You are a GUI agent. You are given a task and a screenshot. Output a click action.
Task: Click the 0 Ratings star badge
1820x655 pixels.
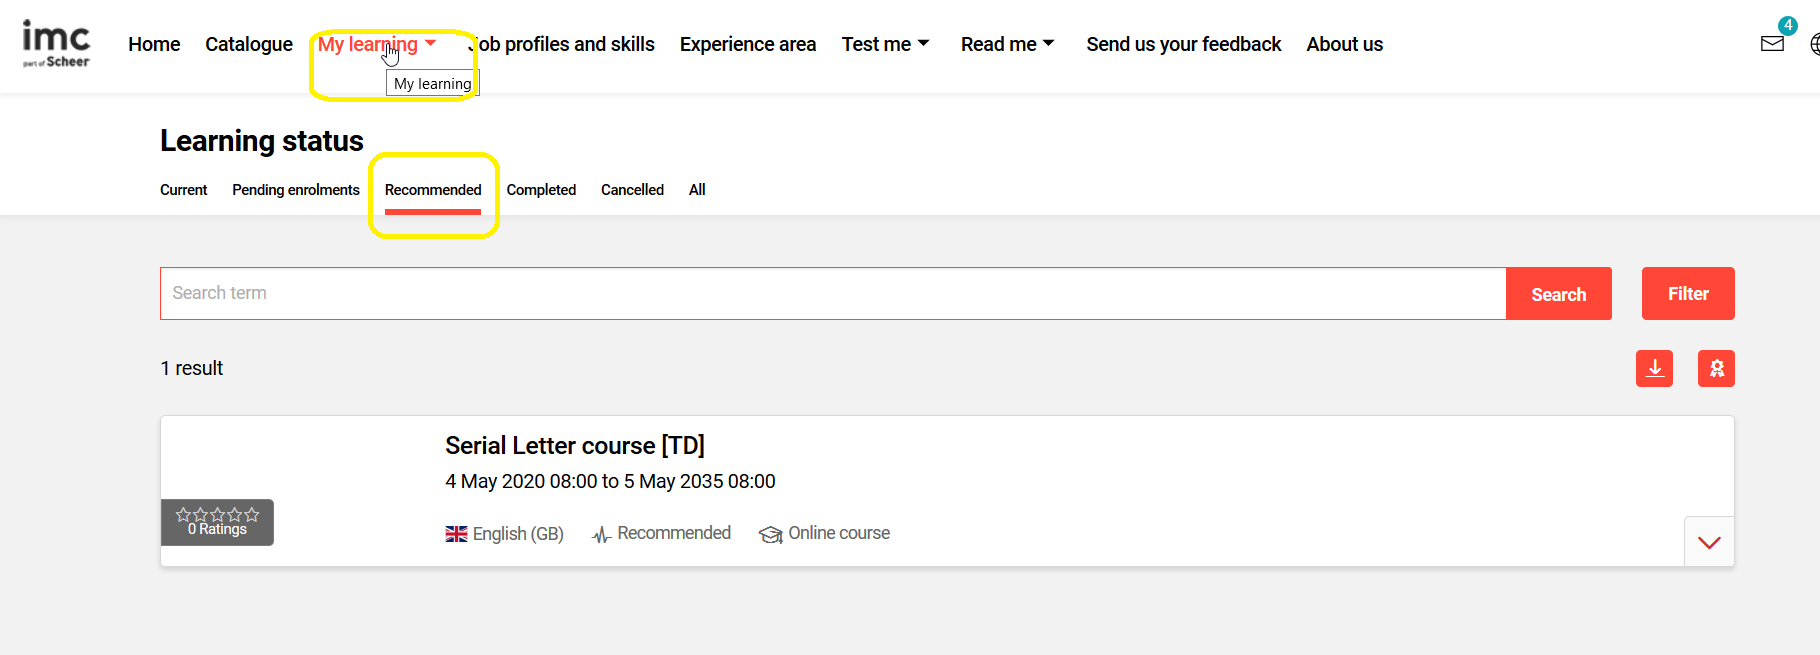(x=217, y=522)
